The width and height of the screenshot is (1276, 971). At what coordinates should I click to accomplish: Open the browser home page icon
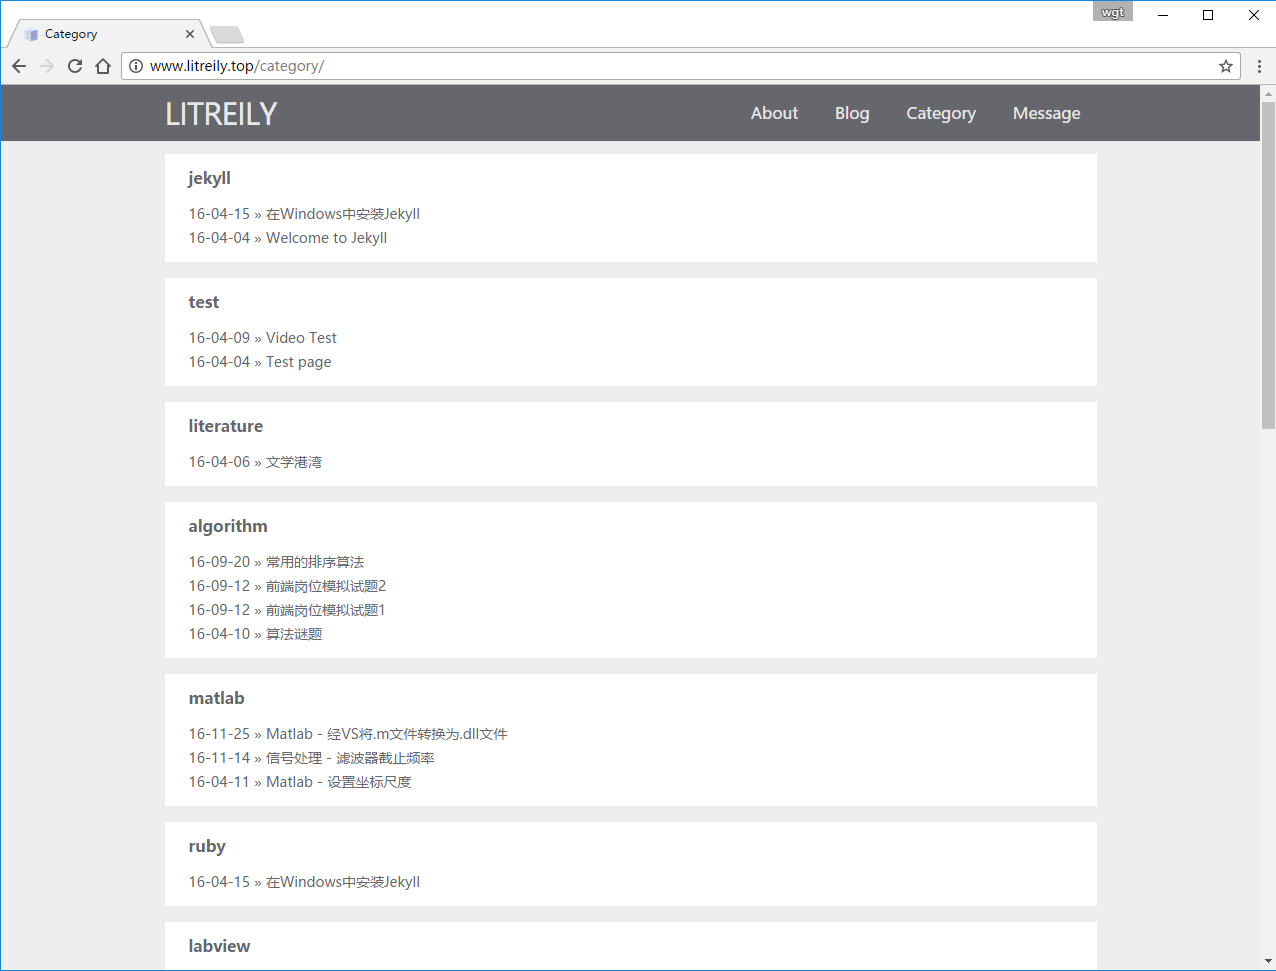coord(103,66)
